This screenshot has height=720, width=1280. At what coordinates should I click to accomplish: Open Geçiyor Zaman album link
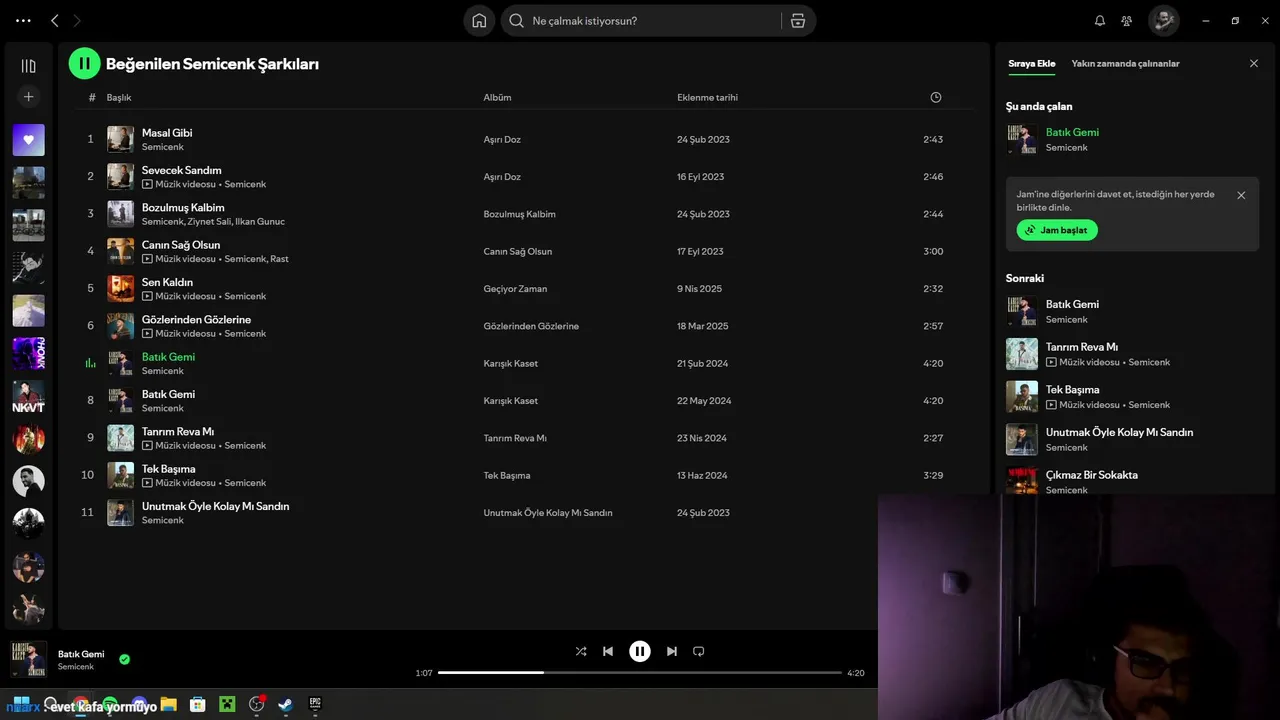pyautogui.click(x=515, y=289)
